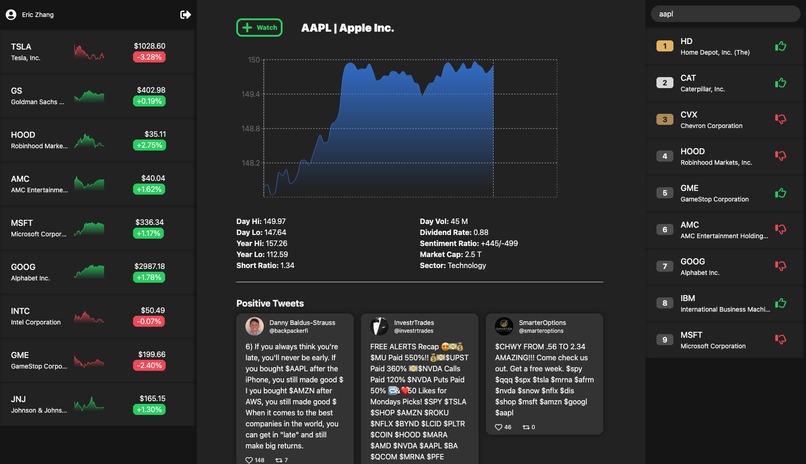Select Goldman Sachs in the watchlist
The image size is (806, 464).
coord(37,102)
